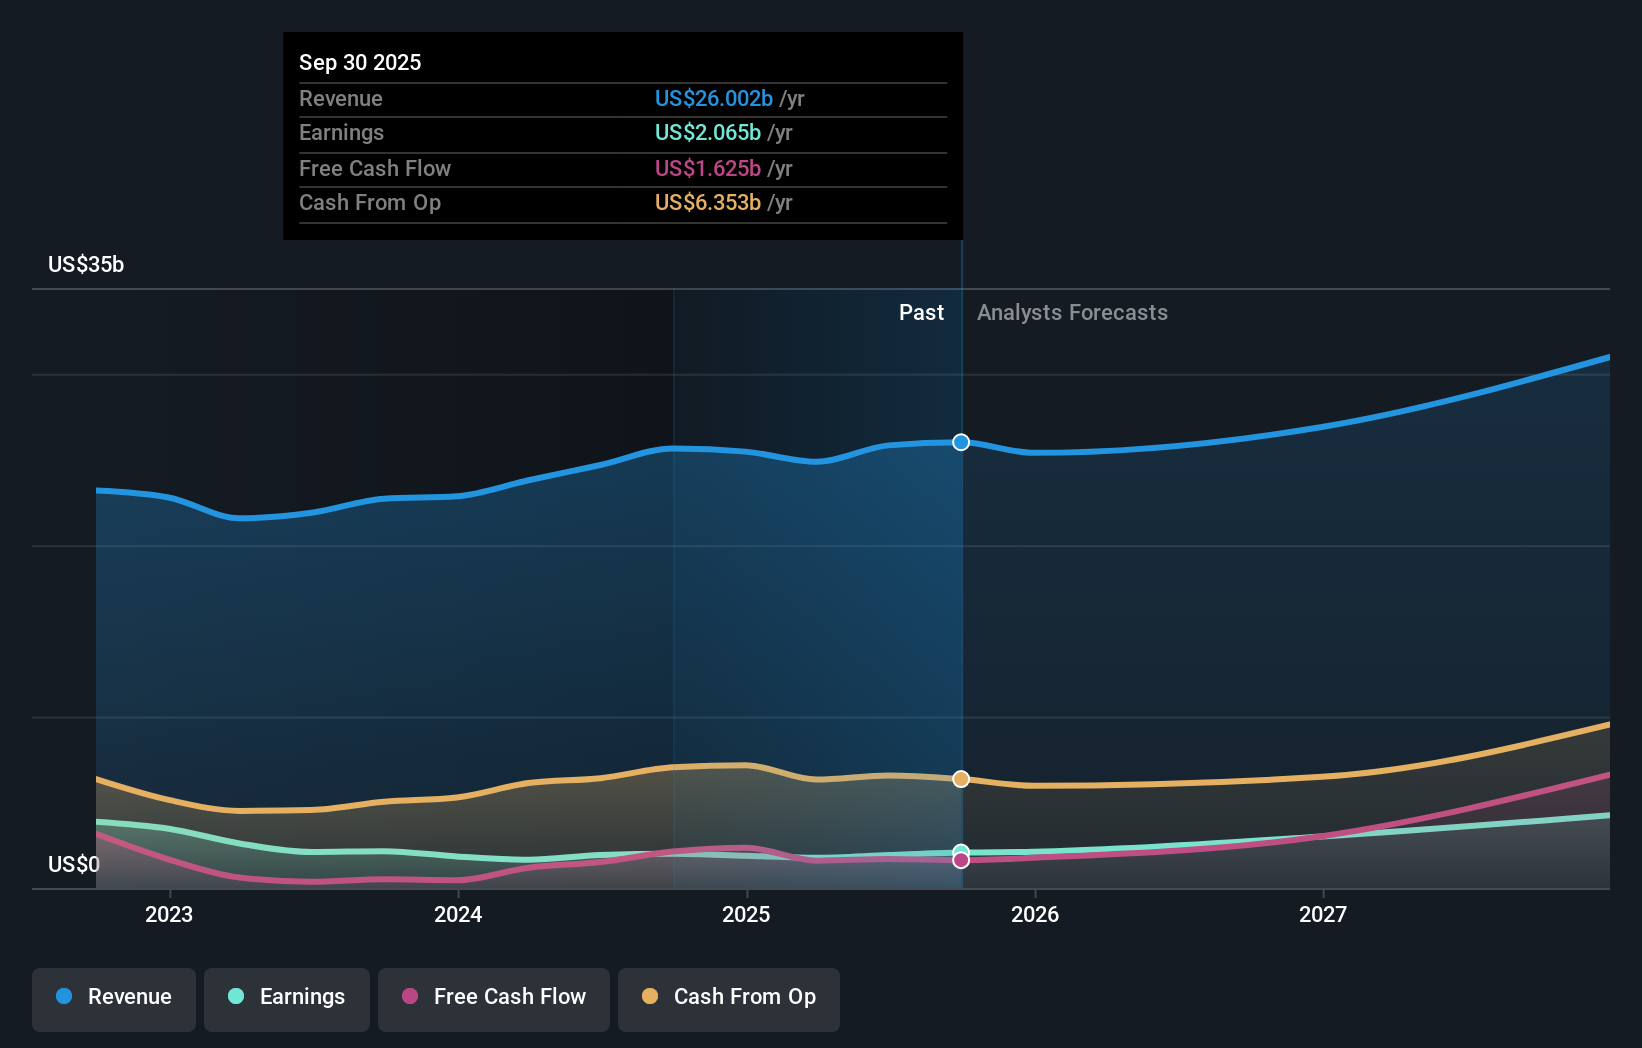Click the US$35b axis label
Viewport: 1642px width, 1048px height.
[x=85, y=264]
